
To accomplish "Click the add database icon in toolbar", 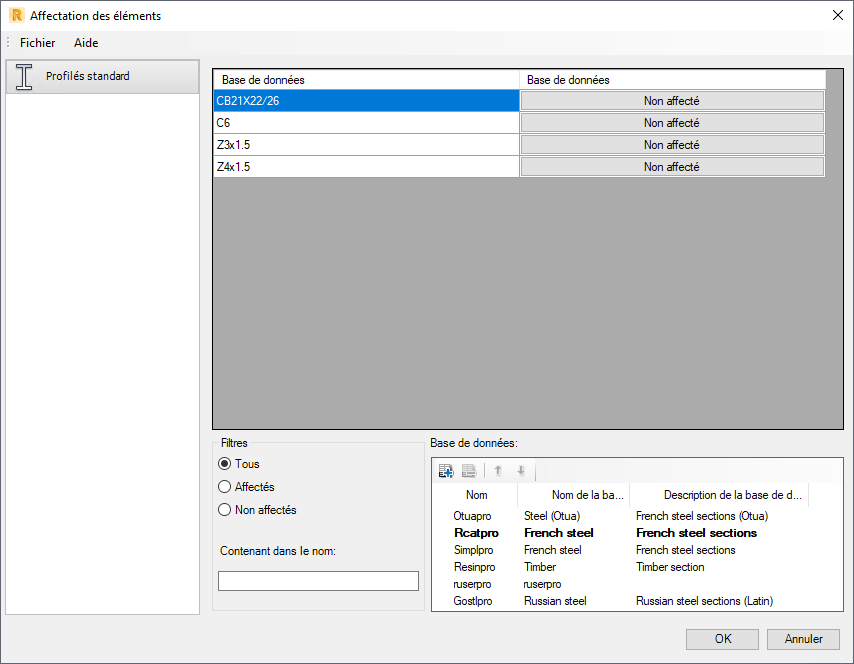I will (x=446, y=471).
